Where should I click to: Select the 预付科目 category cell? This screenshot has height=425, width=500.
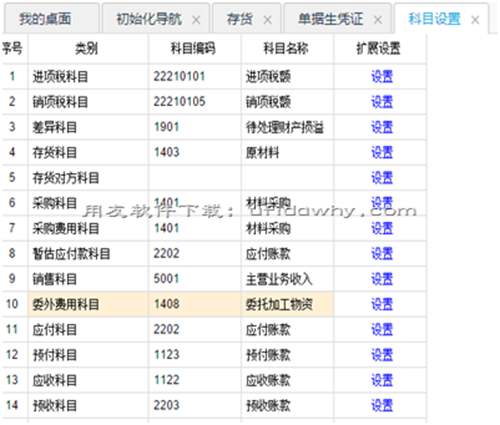click(x=88, y=355)
